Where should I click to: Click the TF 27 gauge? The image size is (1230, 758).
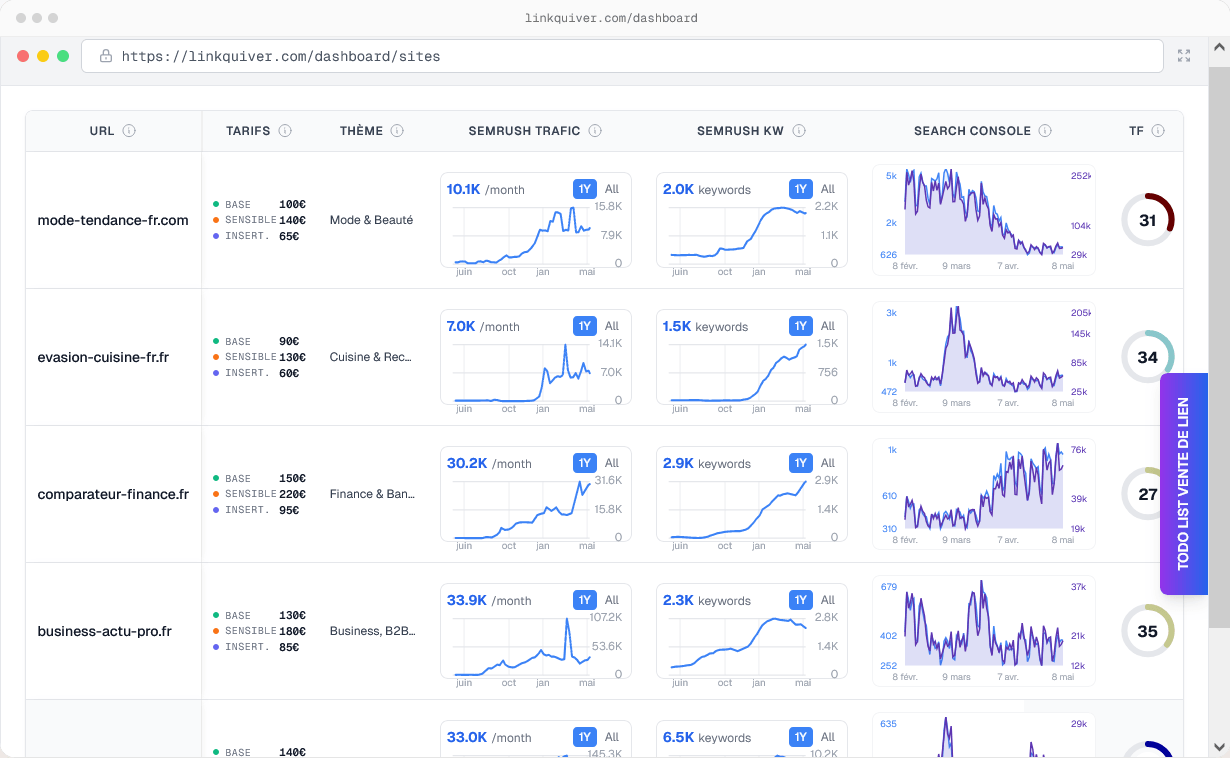(1147, 494)
